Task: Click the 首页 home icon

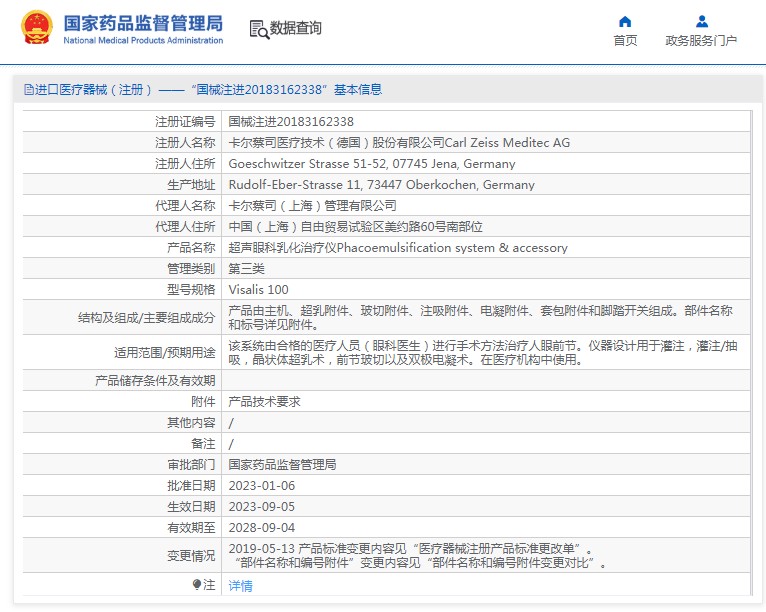Action: (x=625, y=21)
